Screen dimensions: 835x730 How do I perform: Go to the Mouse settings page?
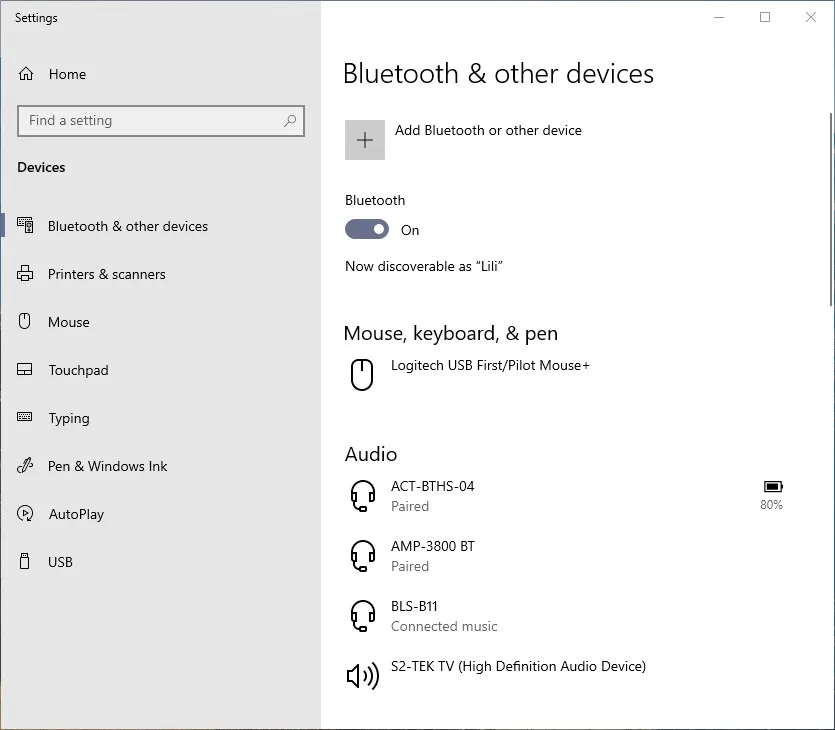pyautogui.click(x=68, y=322)
